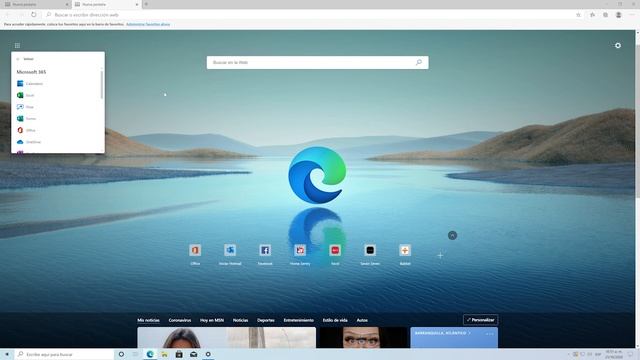Click inside the web search box
Image resolution: width=640 pixels, height=360 pixels.
pyautogui.click(x=318, y=62)
